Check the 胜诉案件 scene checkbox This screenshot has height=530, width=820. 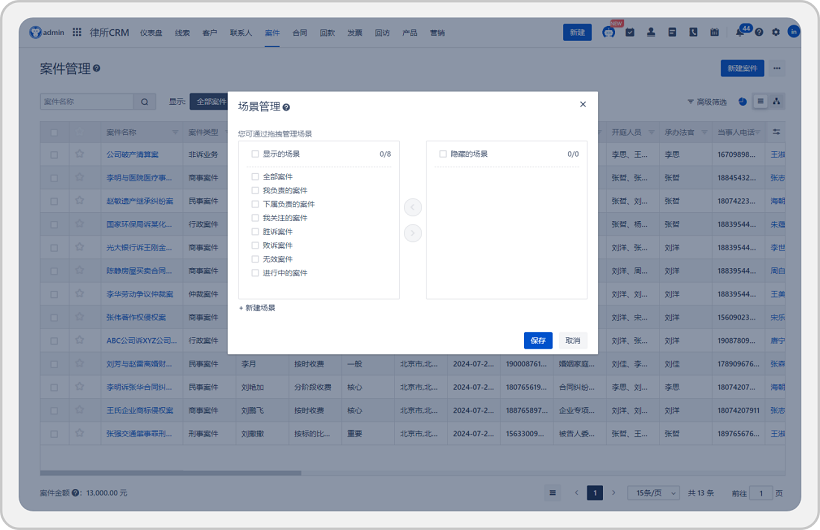[x=255, y=231]
